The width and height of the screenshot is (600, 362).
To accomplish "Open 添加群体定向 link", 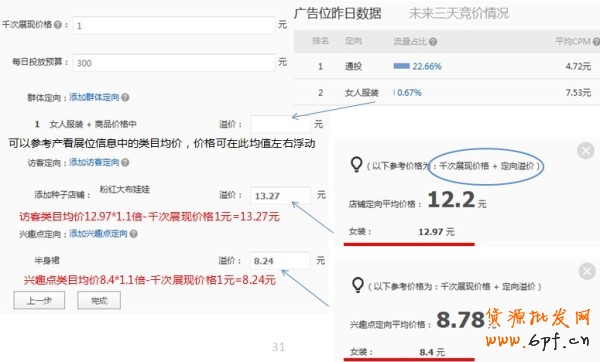I will pyautogui.click(x=94, y=97).
